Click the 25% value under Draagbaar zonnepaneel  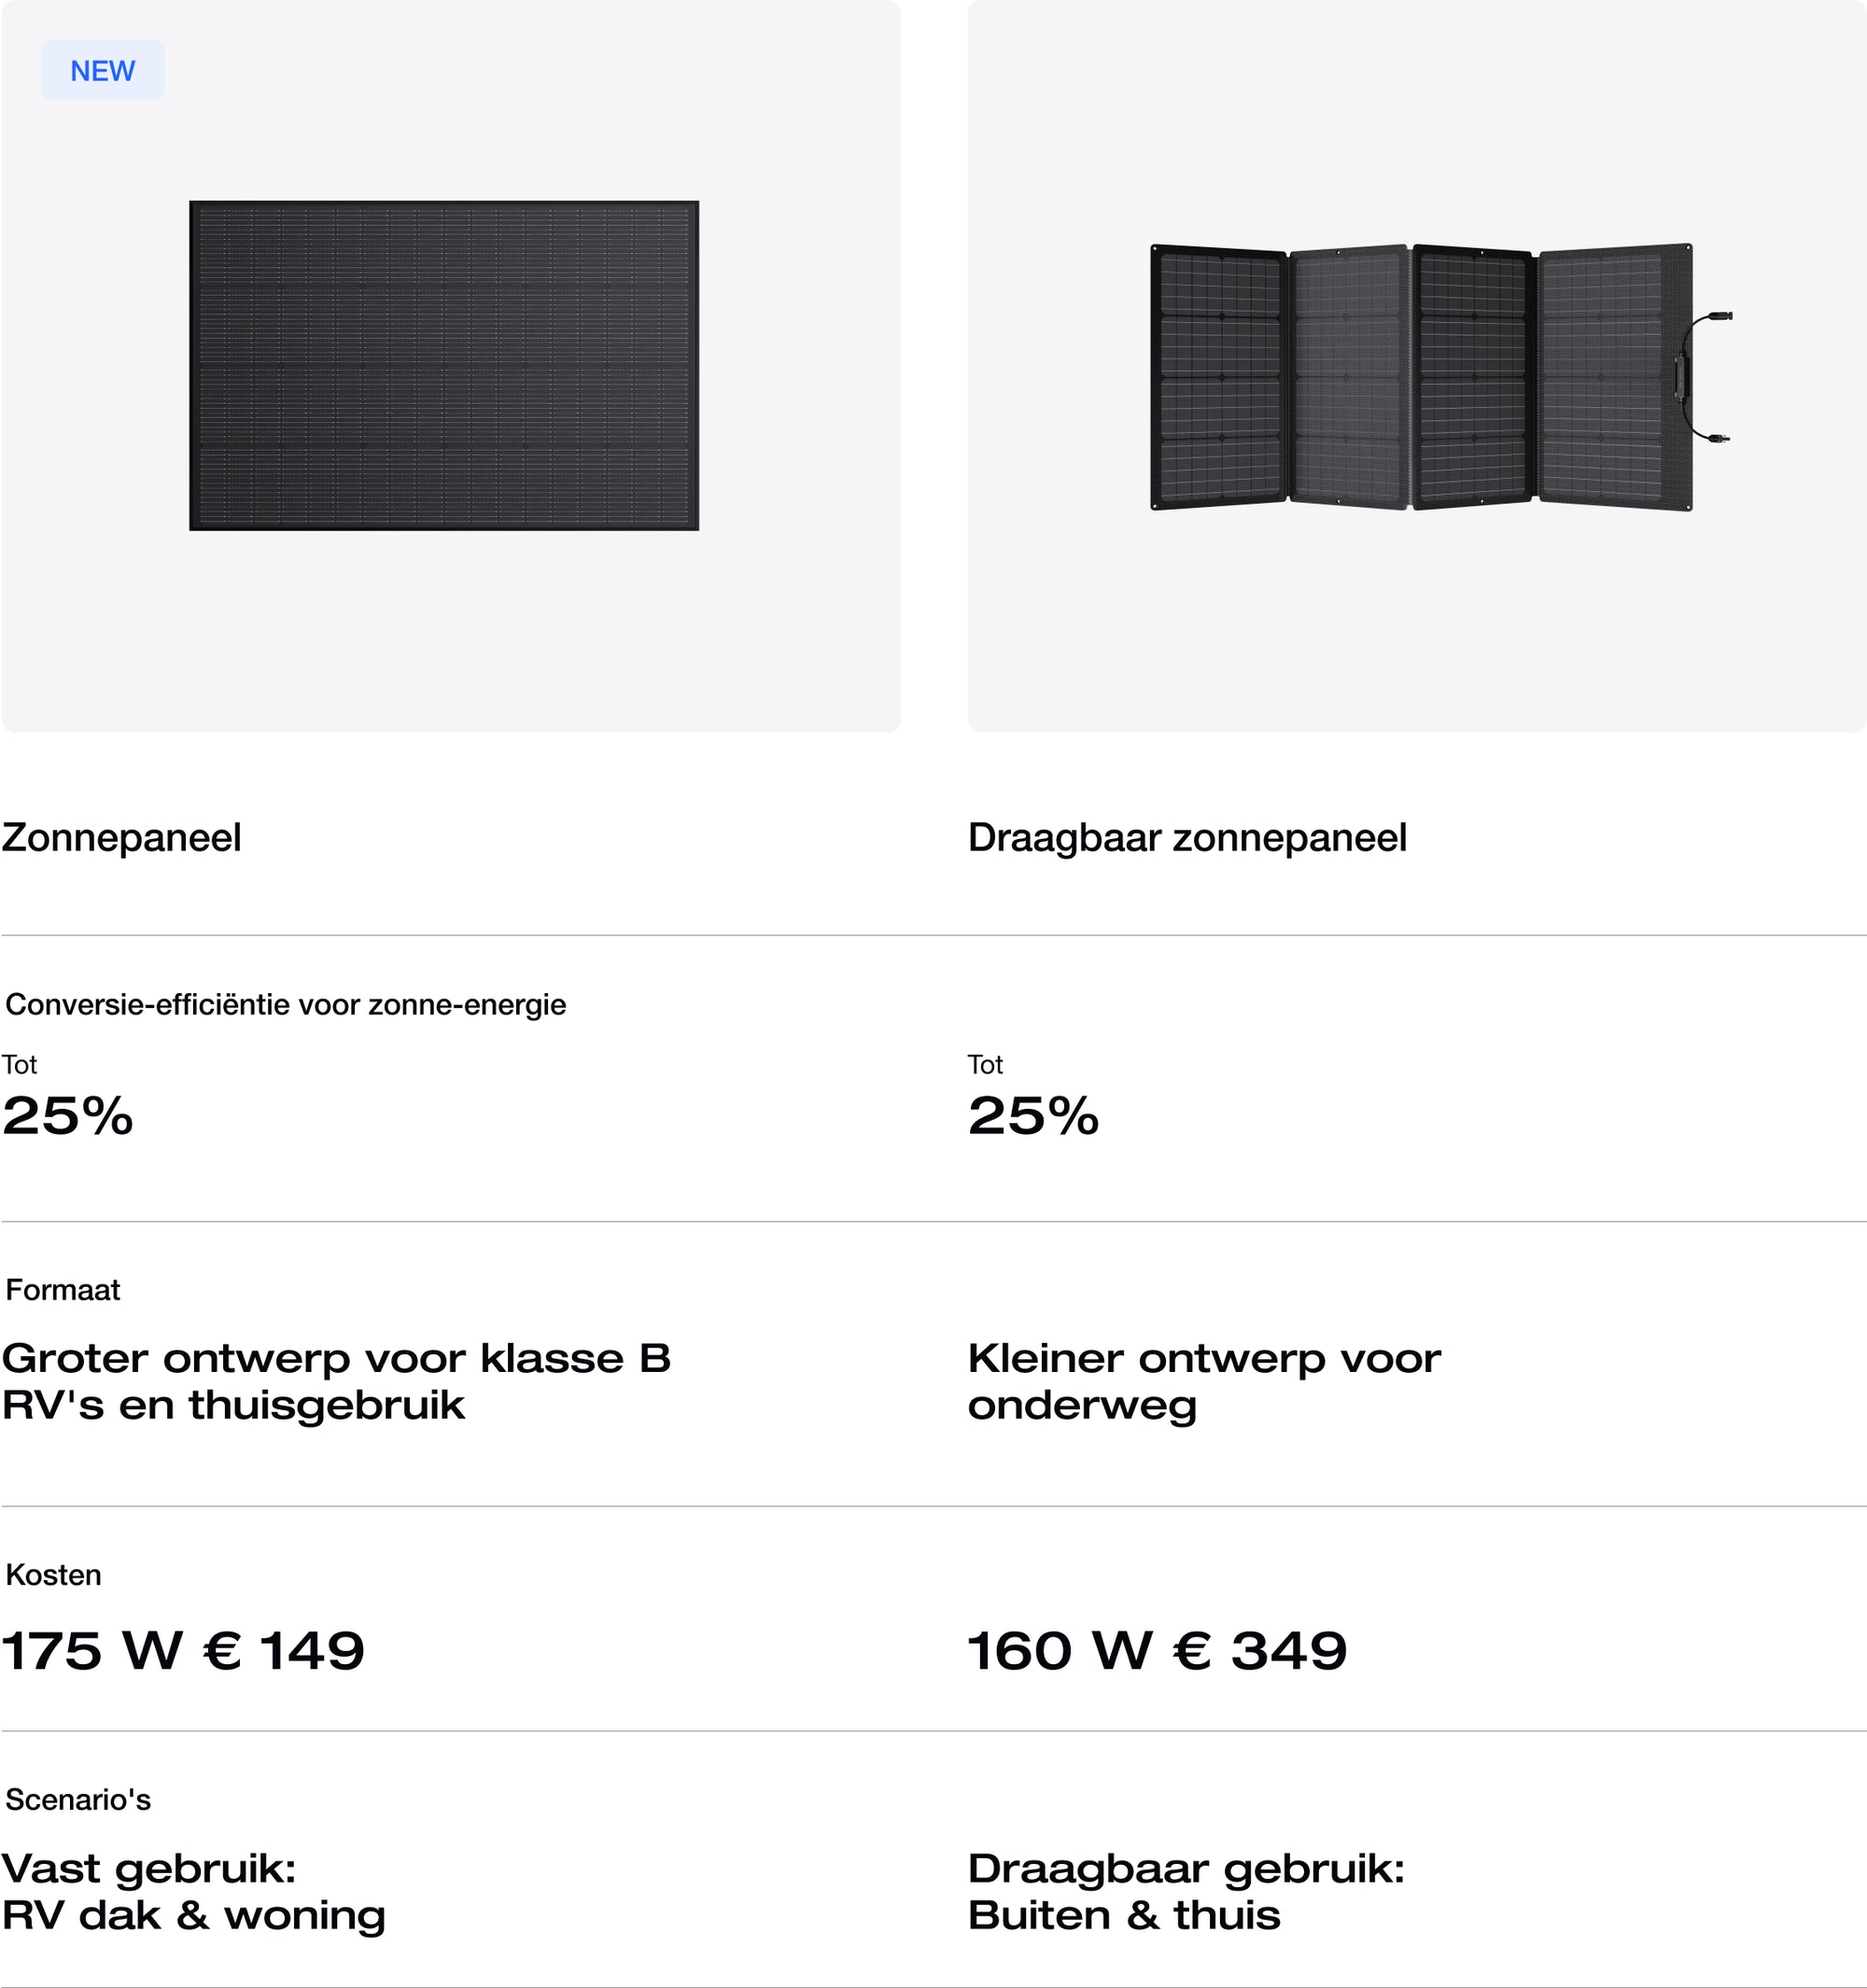click(x=1033, y=1116)
